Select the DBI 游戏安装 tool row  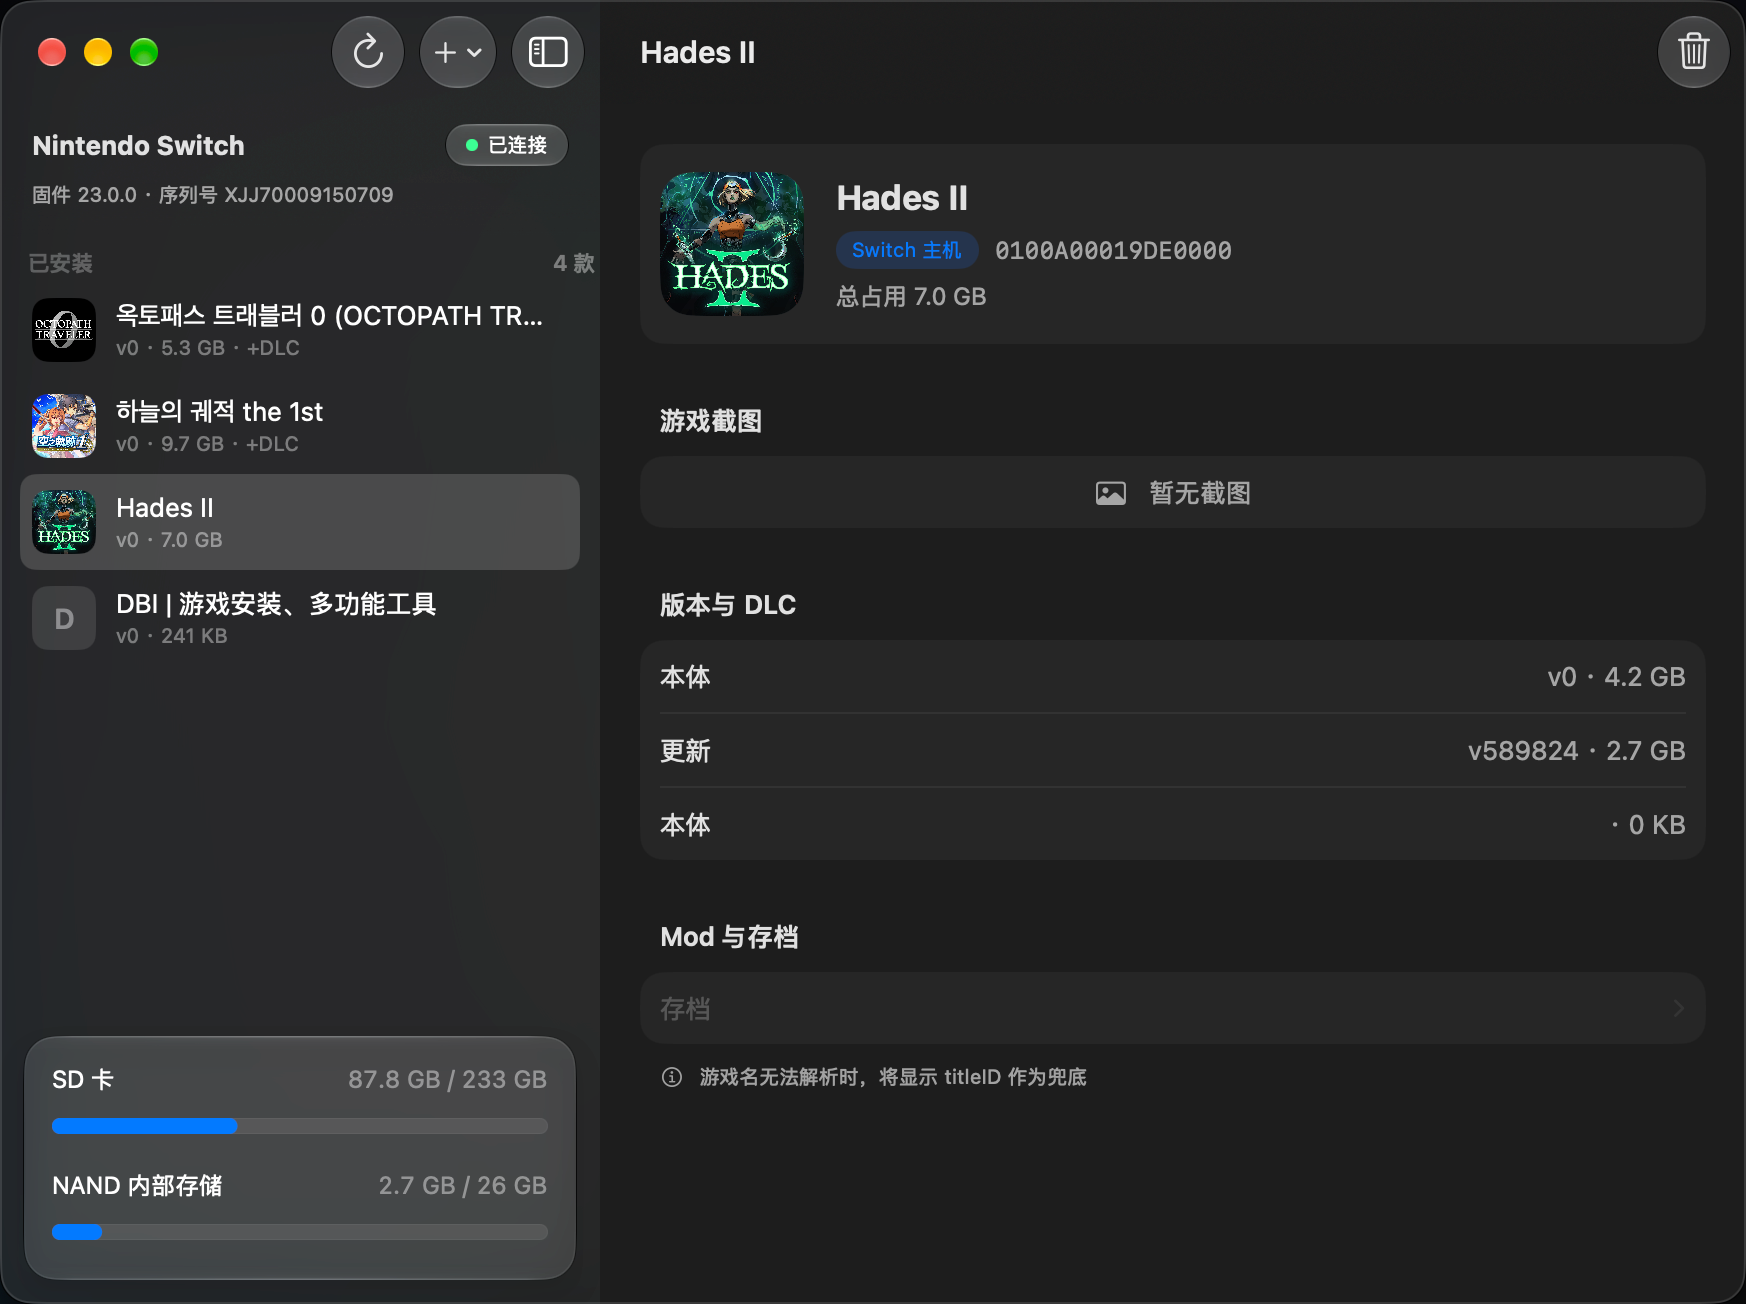click(300, 618)
